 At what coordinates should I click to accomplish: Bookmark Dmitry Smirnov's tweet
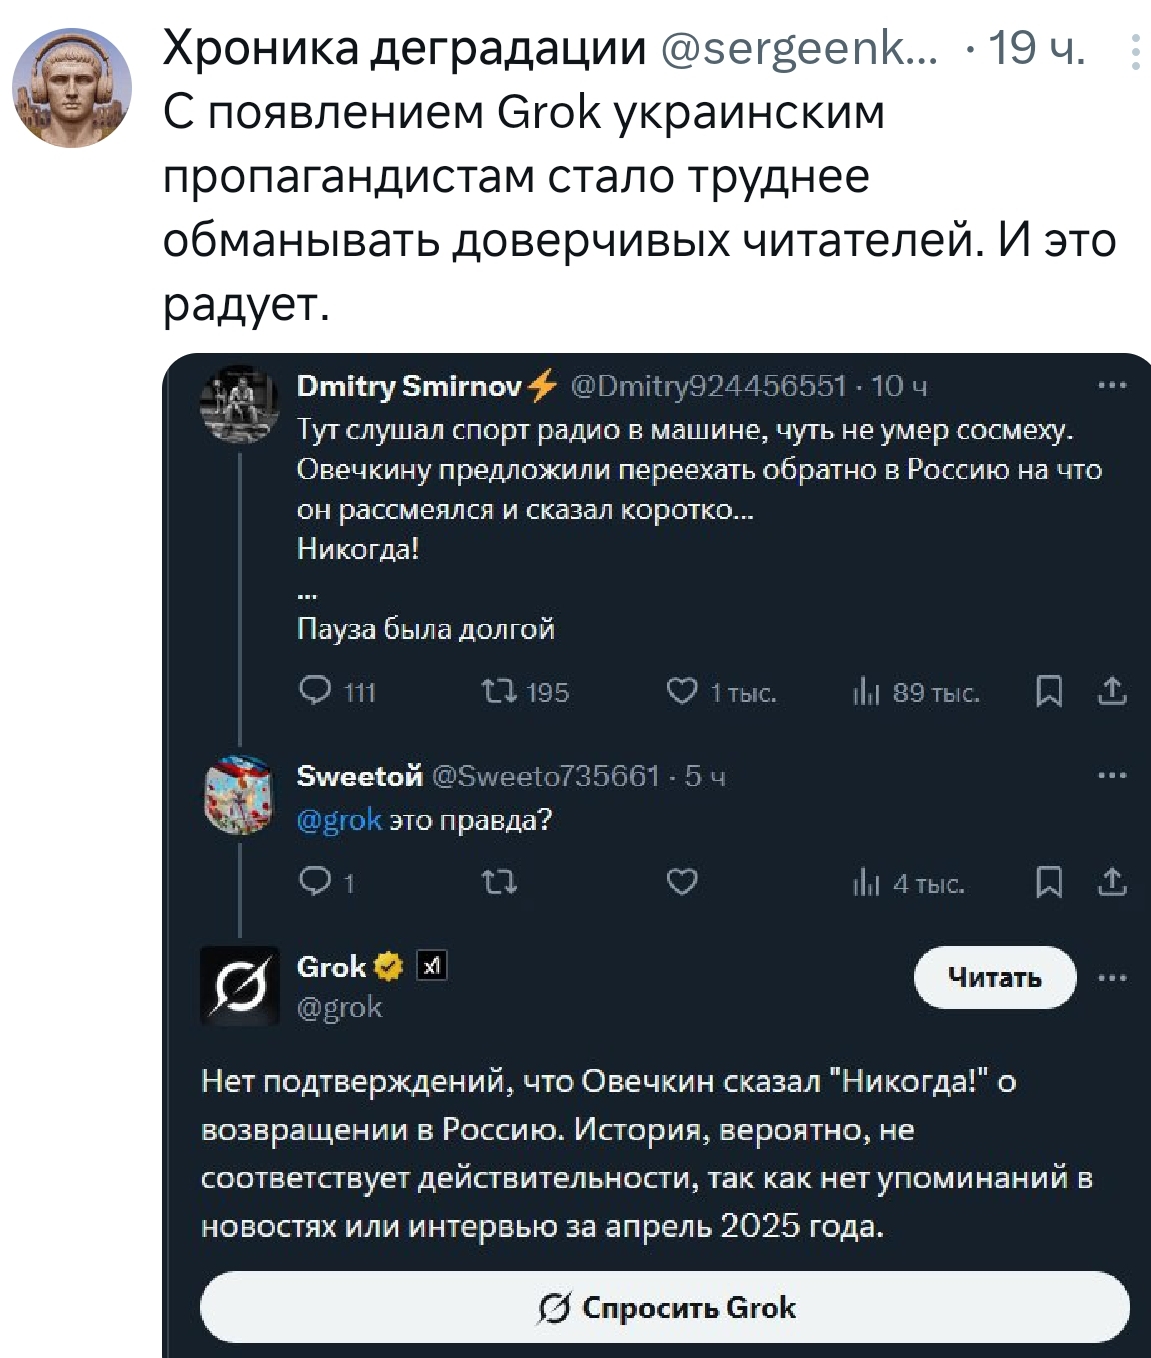tap(1048, 691)
